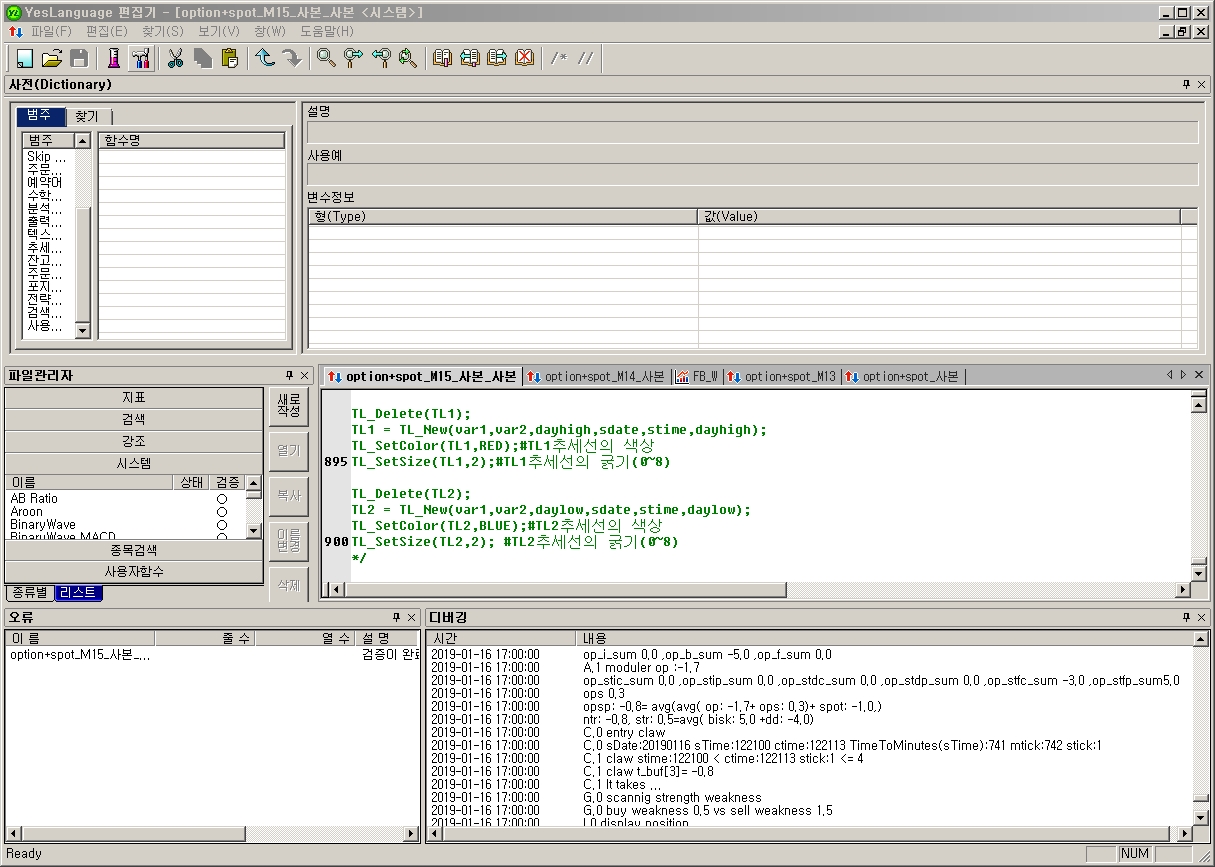
Task: Expand the 사용자함수 section
Action: coord(134,572)
